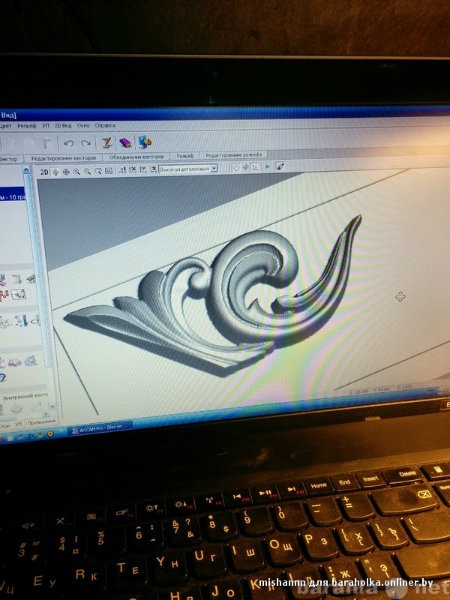The width and height of the screenshot is (450, 600).
Task: Click the pan view arrows icon
Action: click(x=66, y=172)
